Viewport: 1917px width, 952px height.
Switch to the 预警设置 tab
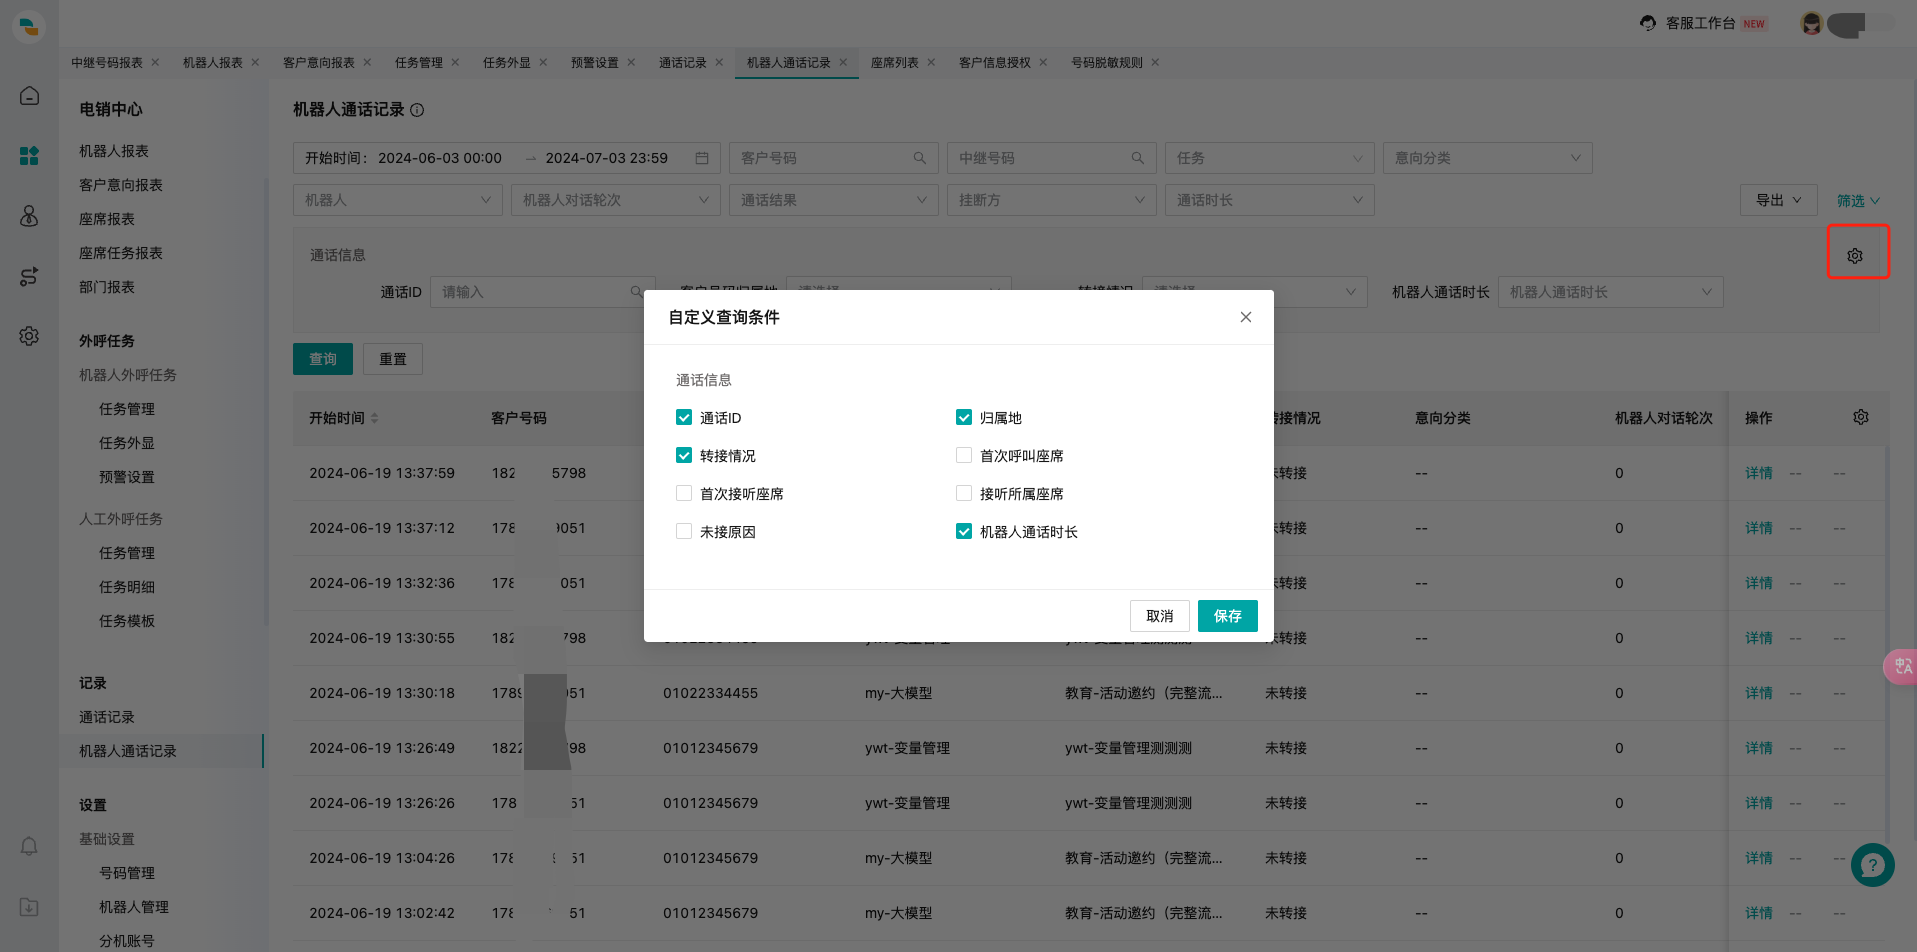pos(595,62)
